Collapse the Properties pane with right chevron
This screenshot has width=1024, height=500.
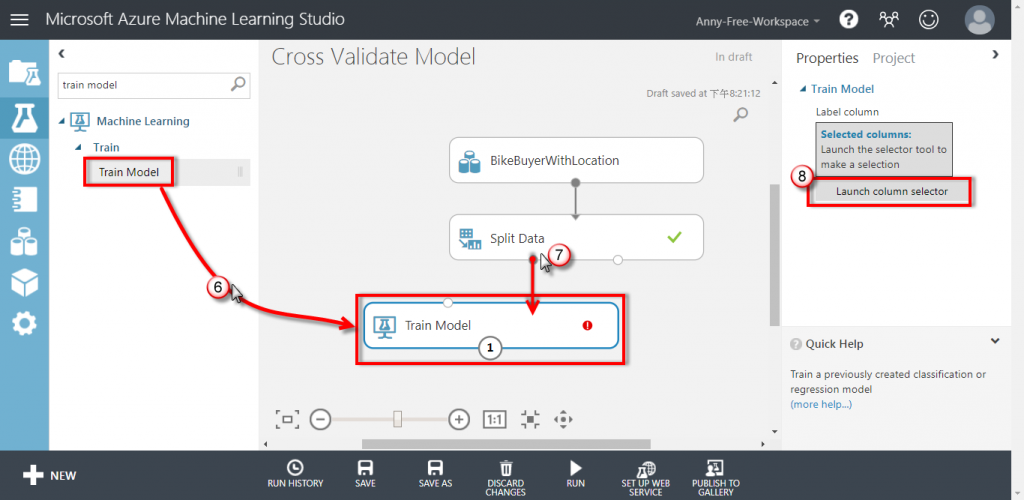pos(995,55)
